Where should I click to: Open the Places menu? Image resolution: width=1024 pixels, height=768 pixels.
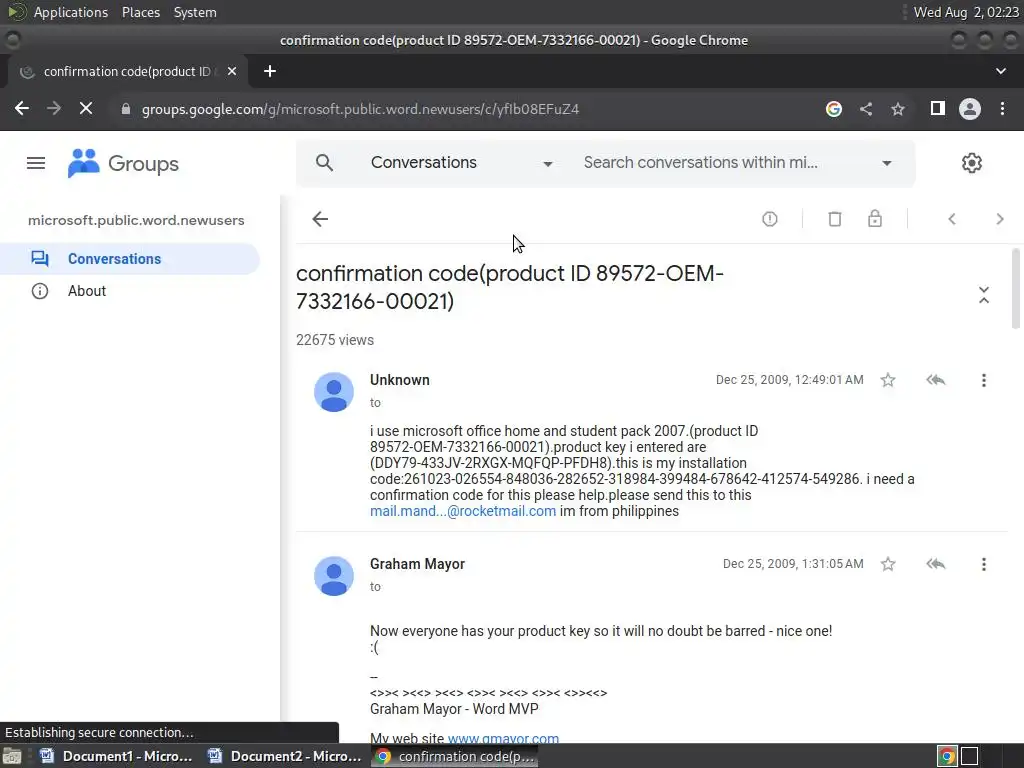click(x=141, y=12)
